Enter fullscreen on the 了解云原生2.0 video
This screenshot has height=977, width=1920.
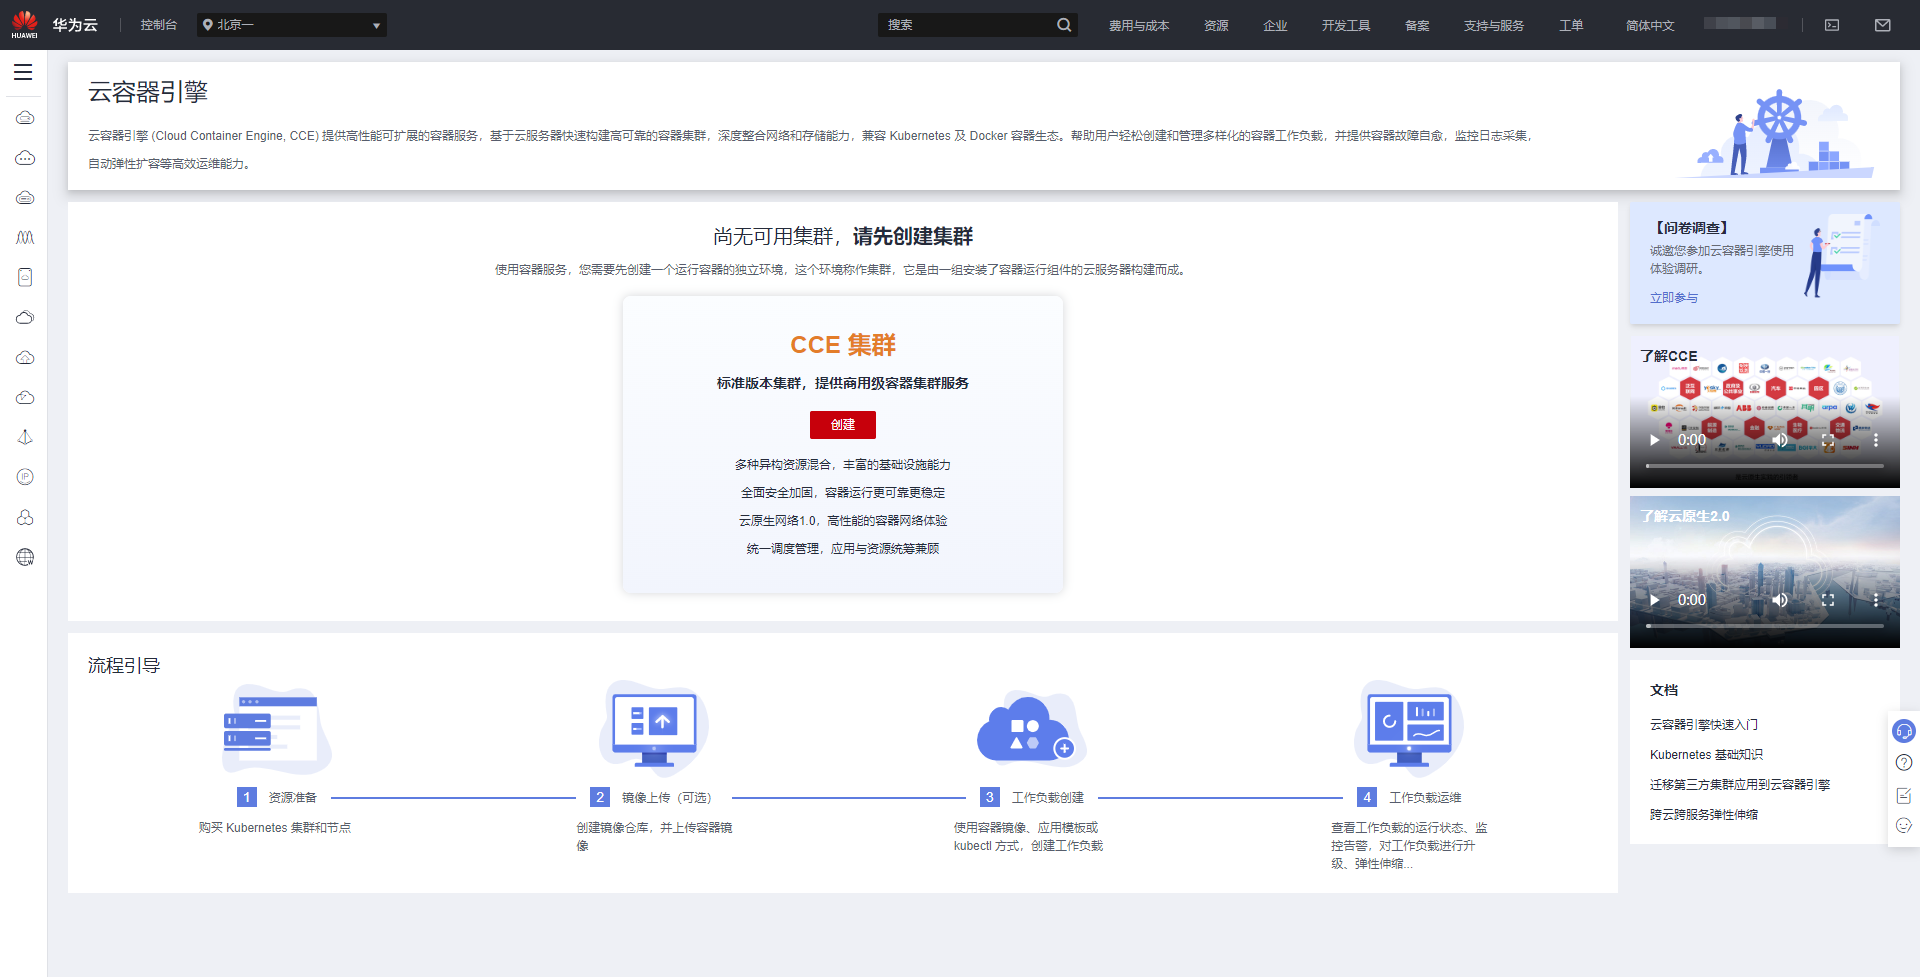tap(1828, 600)
